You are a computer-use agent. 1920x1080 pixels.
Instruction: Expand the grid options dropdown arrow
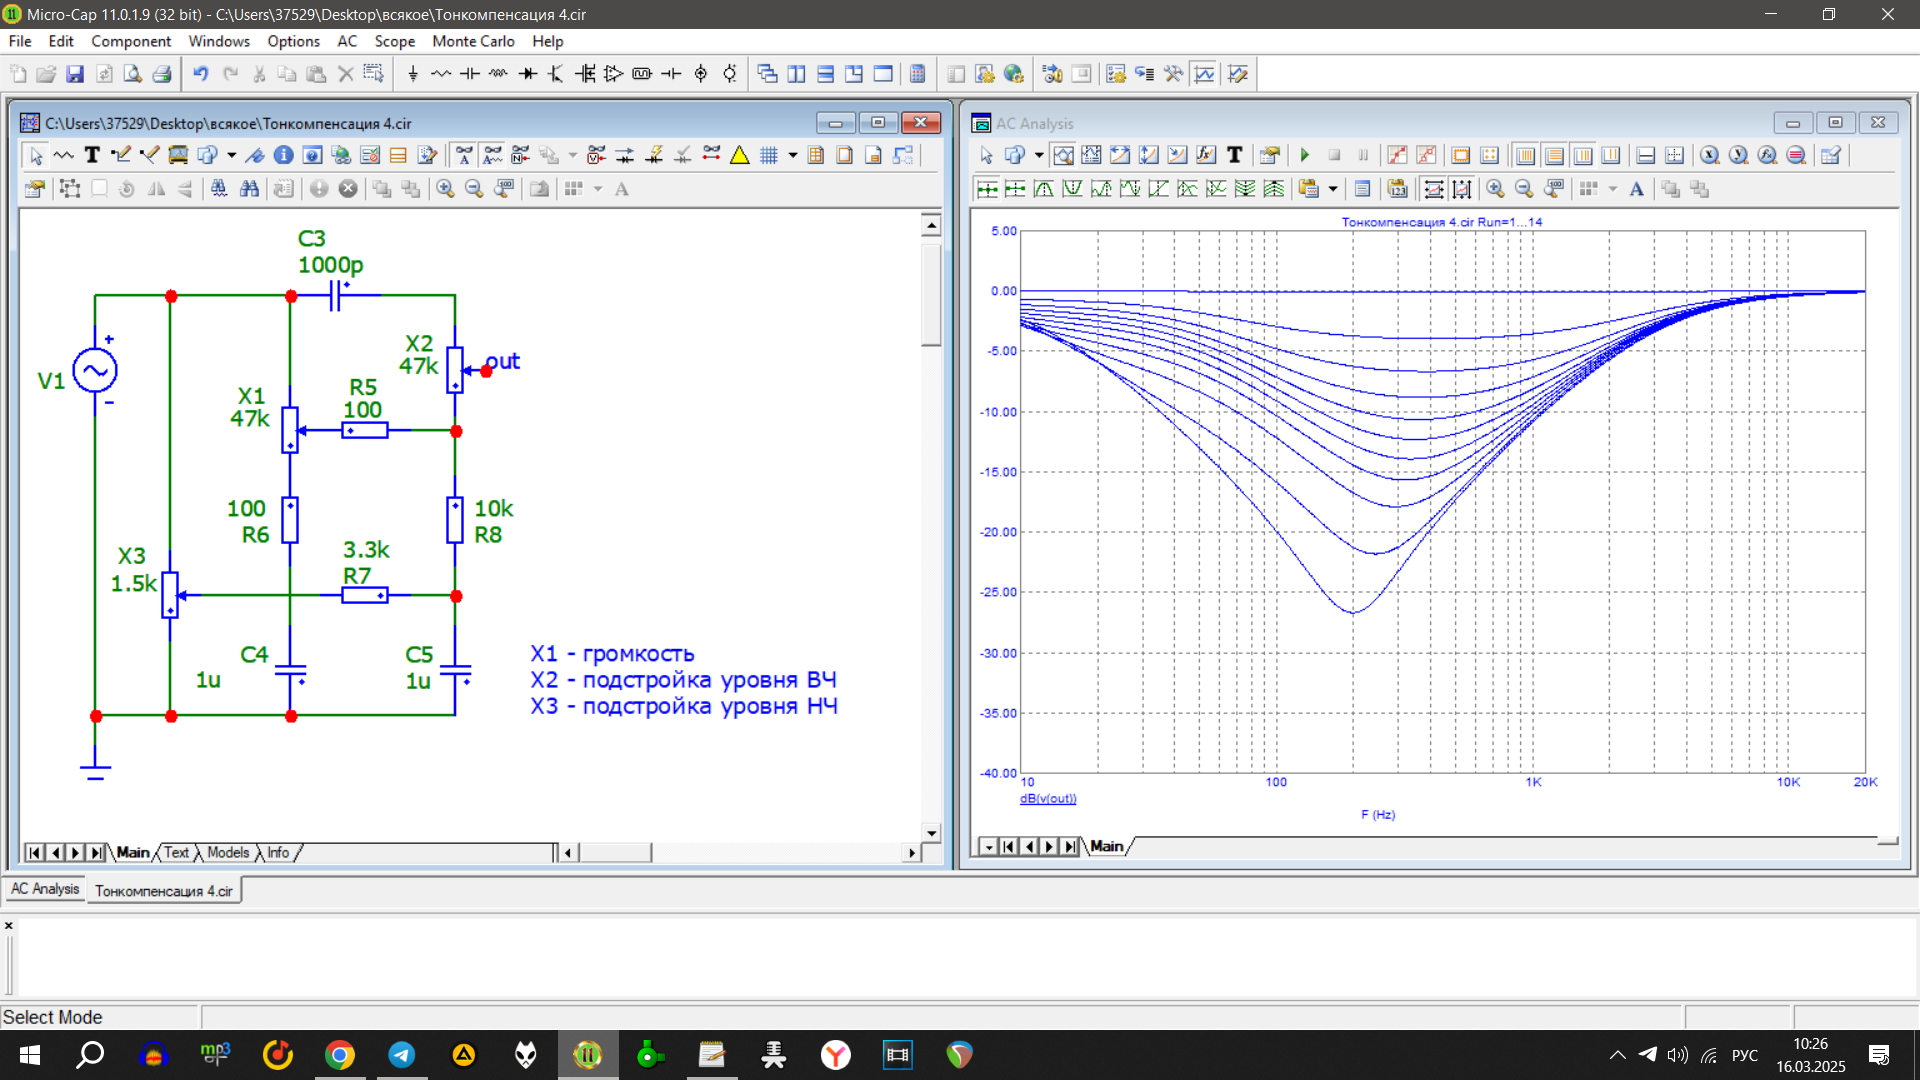point(792,155)
